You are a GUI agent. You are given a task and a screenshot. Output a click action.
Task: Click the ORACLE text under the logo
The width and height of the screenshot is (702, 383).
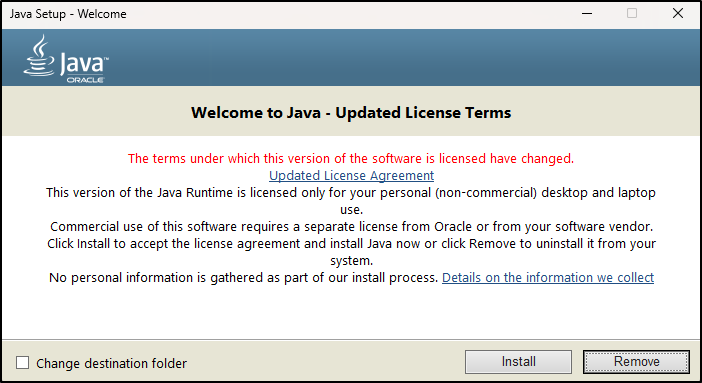coord(85,80)
